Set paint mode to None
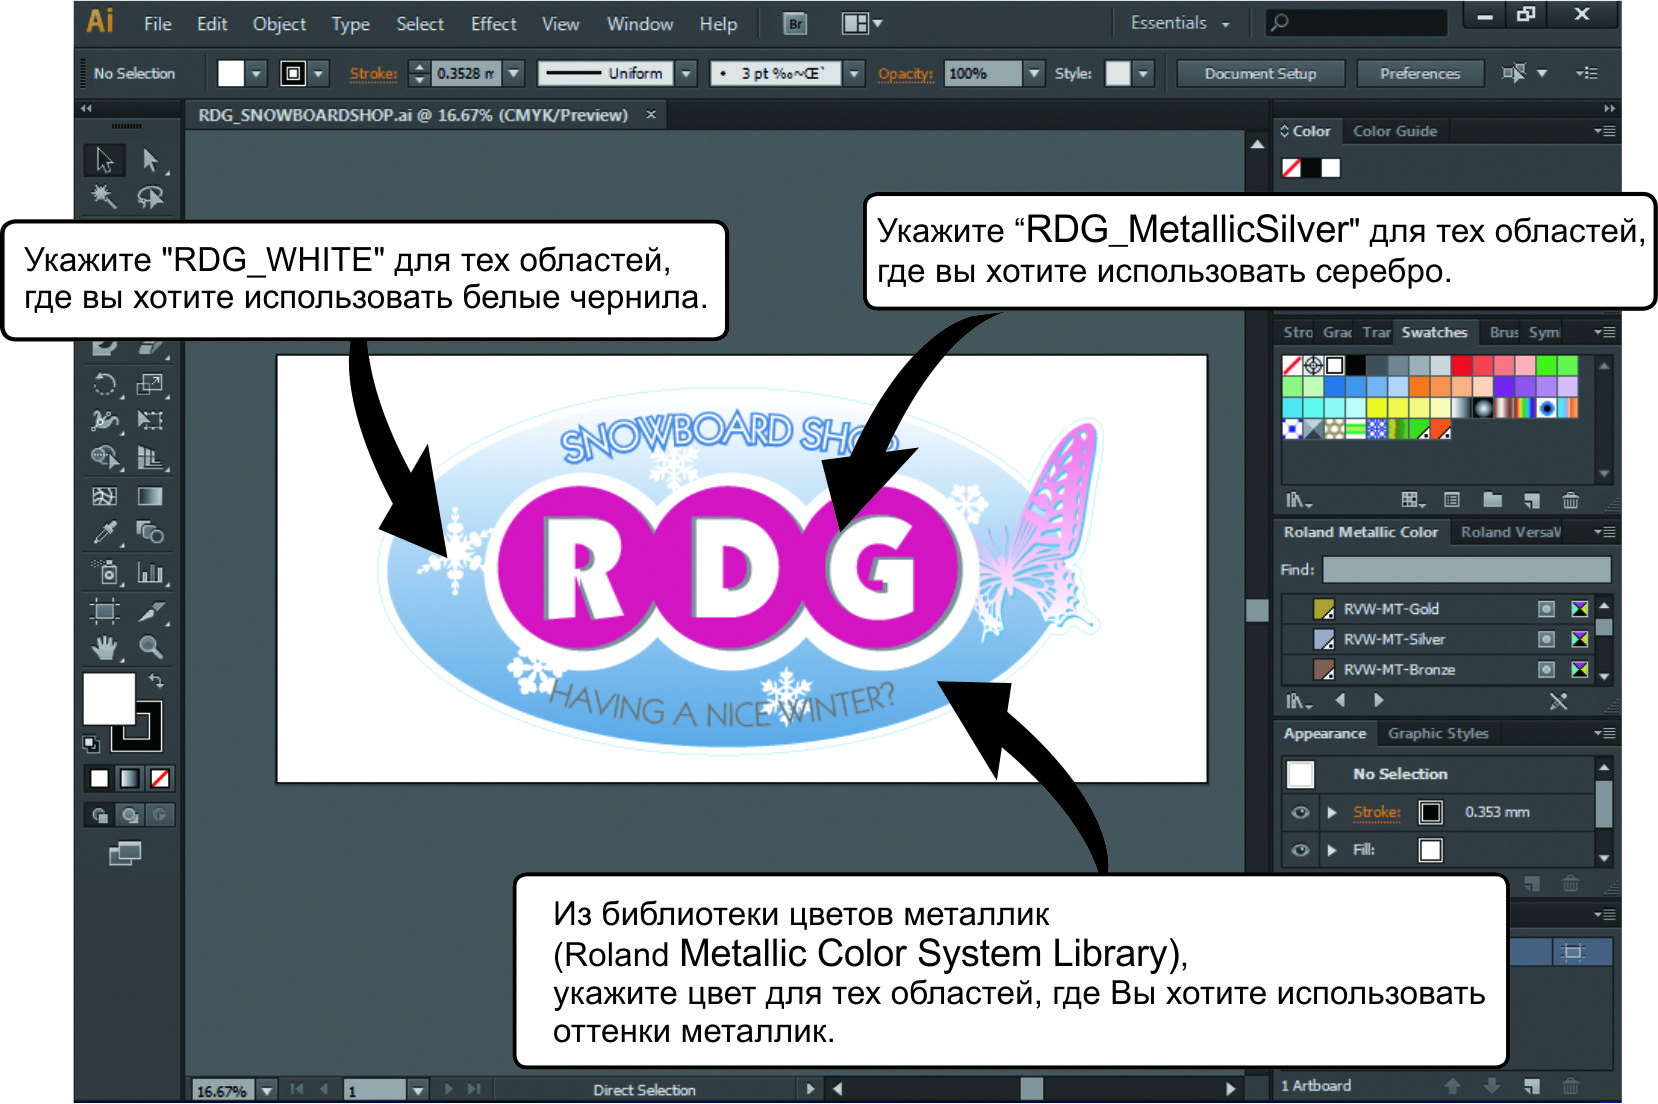Image resolution: width=1658 pixels, height=1104 pixels. [x=160, y=778]
